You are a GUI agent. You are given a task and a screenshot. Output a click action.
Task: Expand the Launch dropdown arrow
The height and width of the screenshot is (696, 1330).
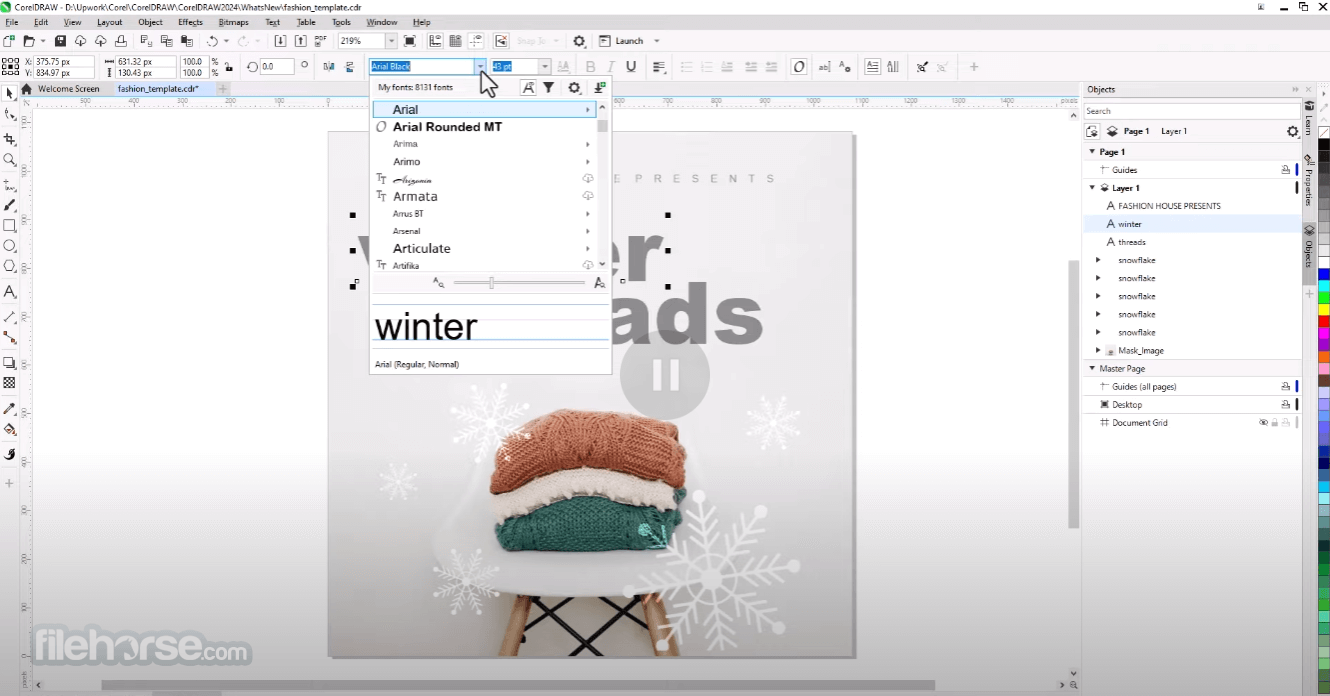(657, 41)
